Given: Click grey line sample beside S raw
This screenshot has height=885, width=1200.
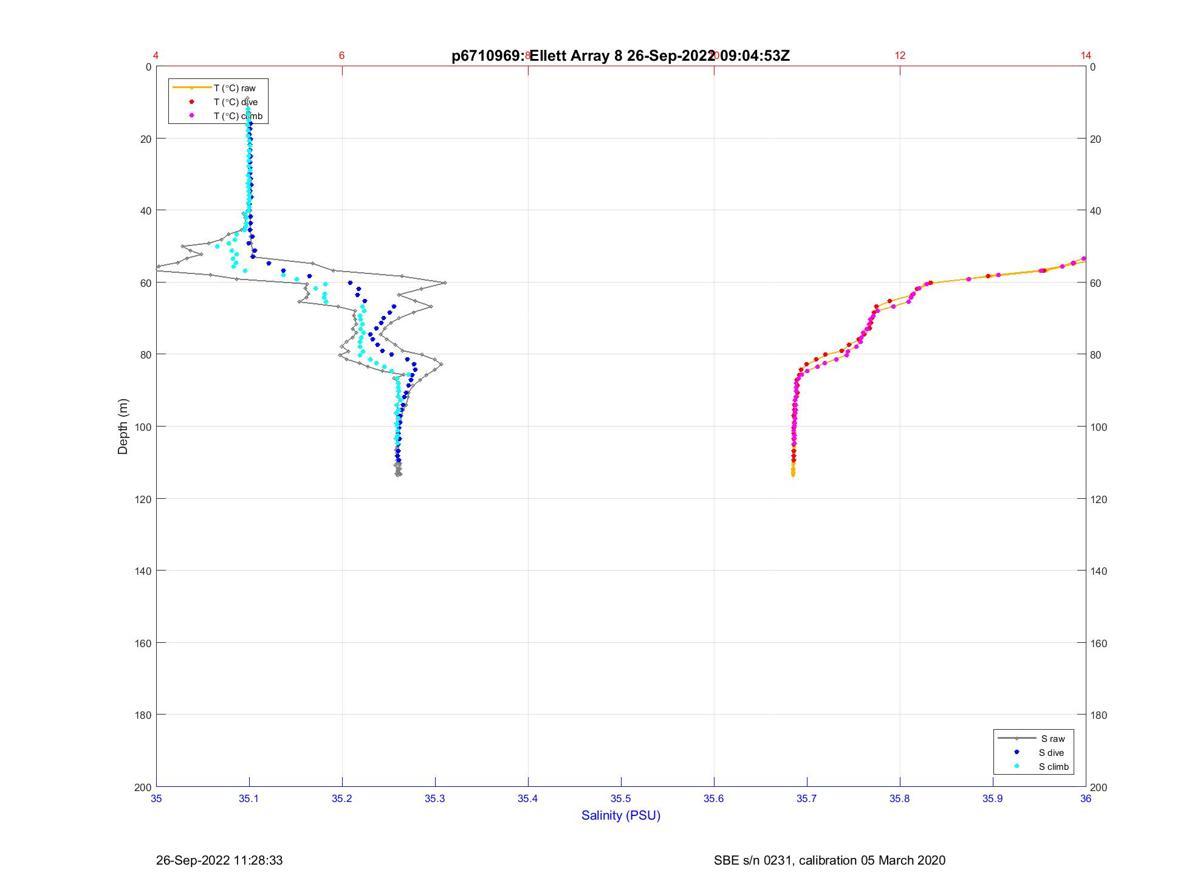Looking at the screenshot, I should (x=1017, y=738).
